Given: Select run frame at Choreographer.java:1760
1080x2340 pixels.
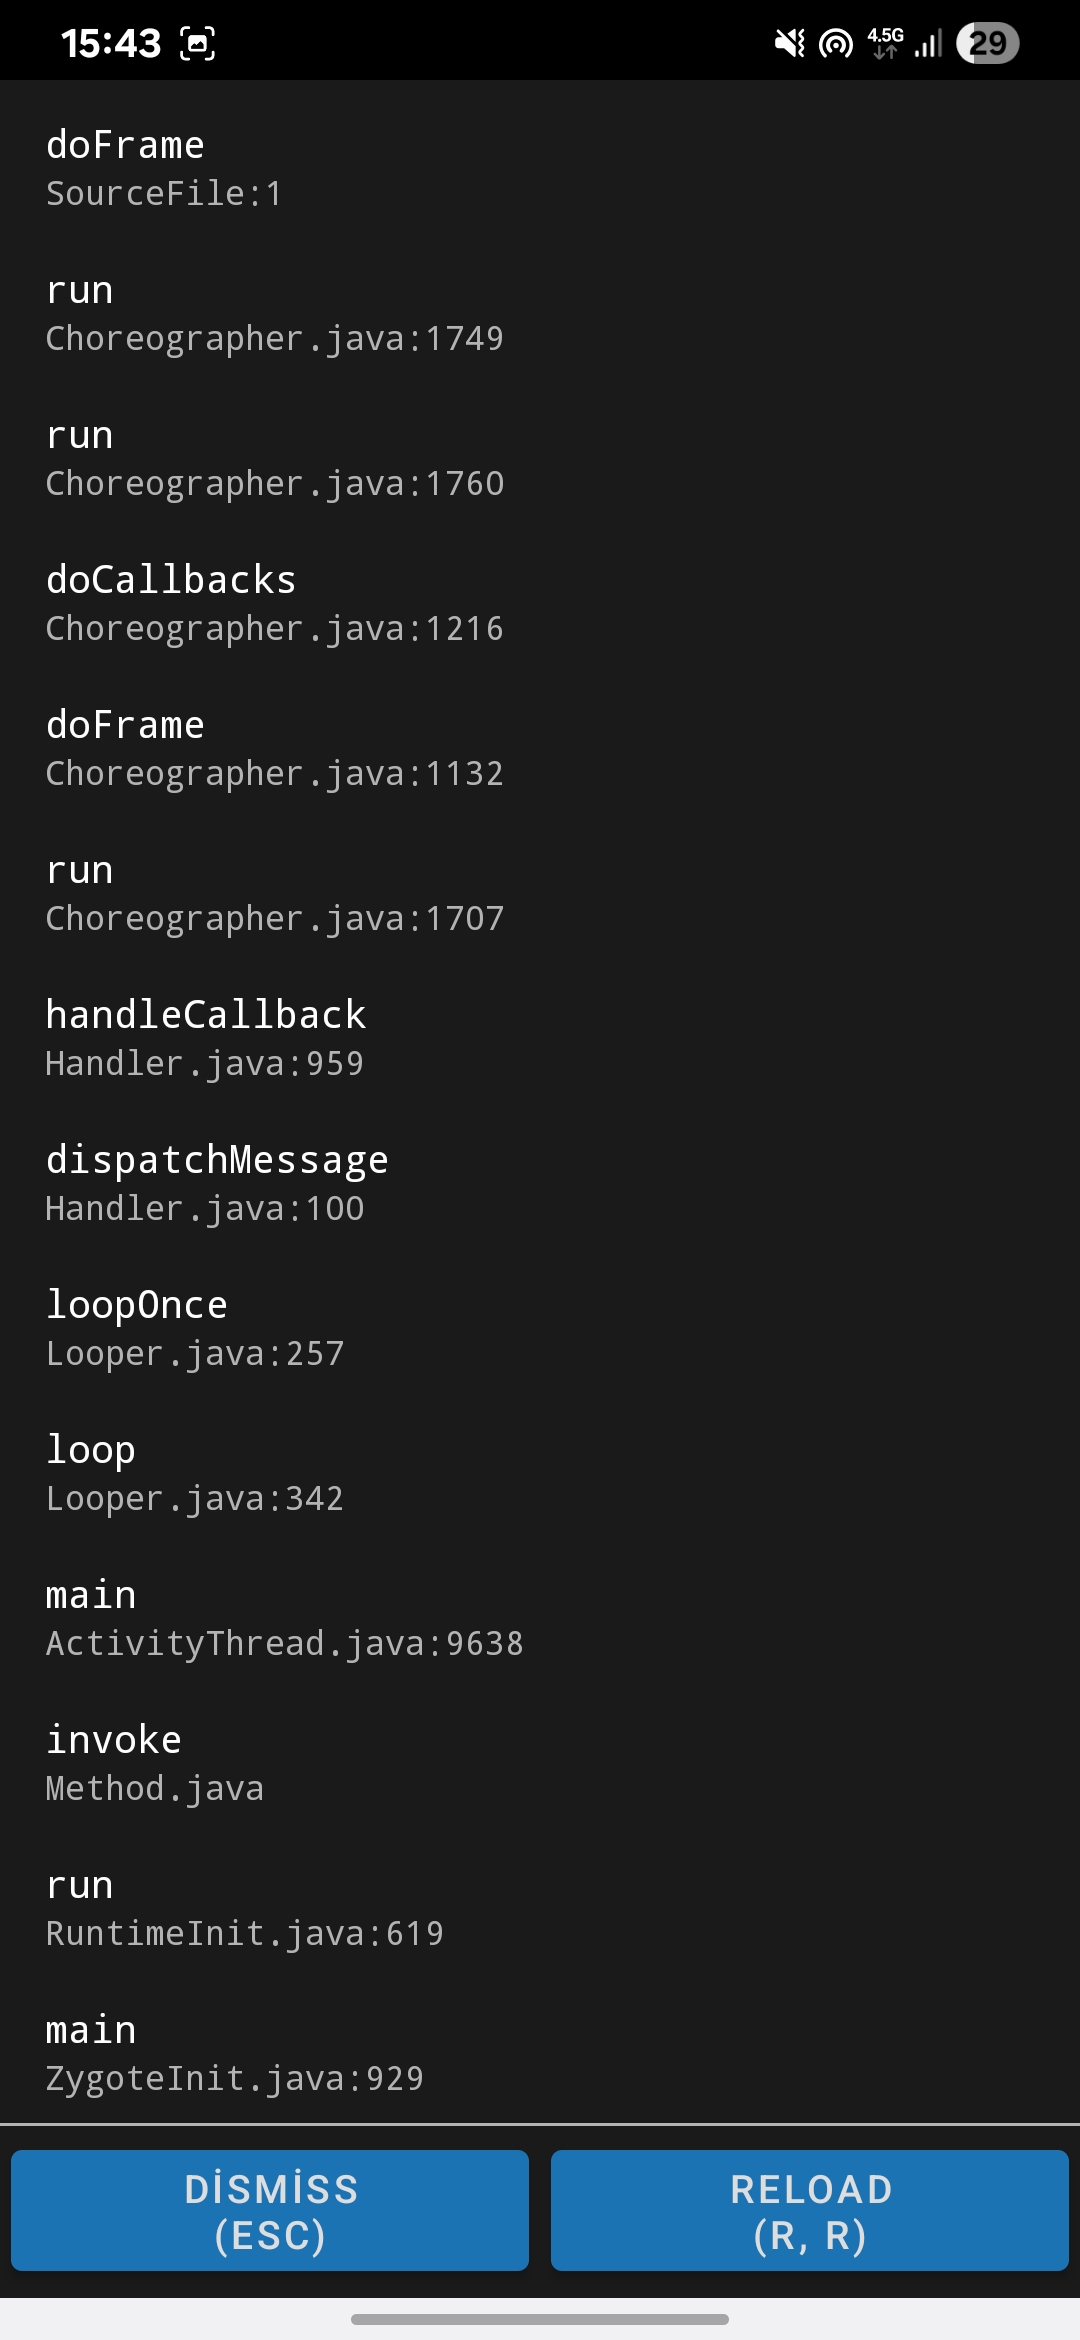Looking at the screenshot, I should 540,458.
